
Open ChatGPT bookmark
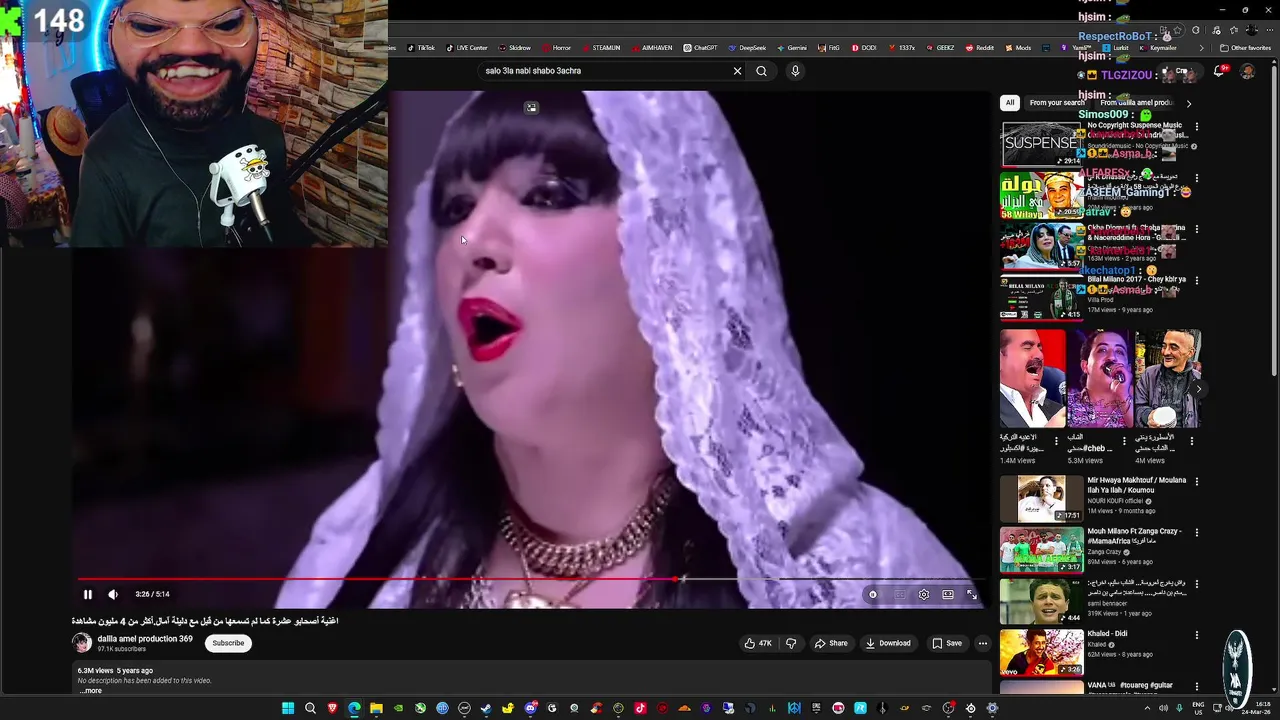701,48
